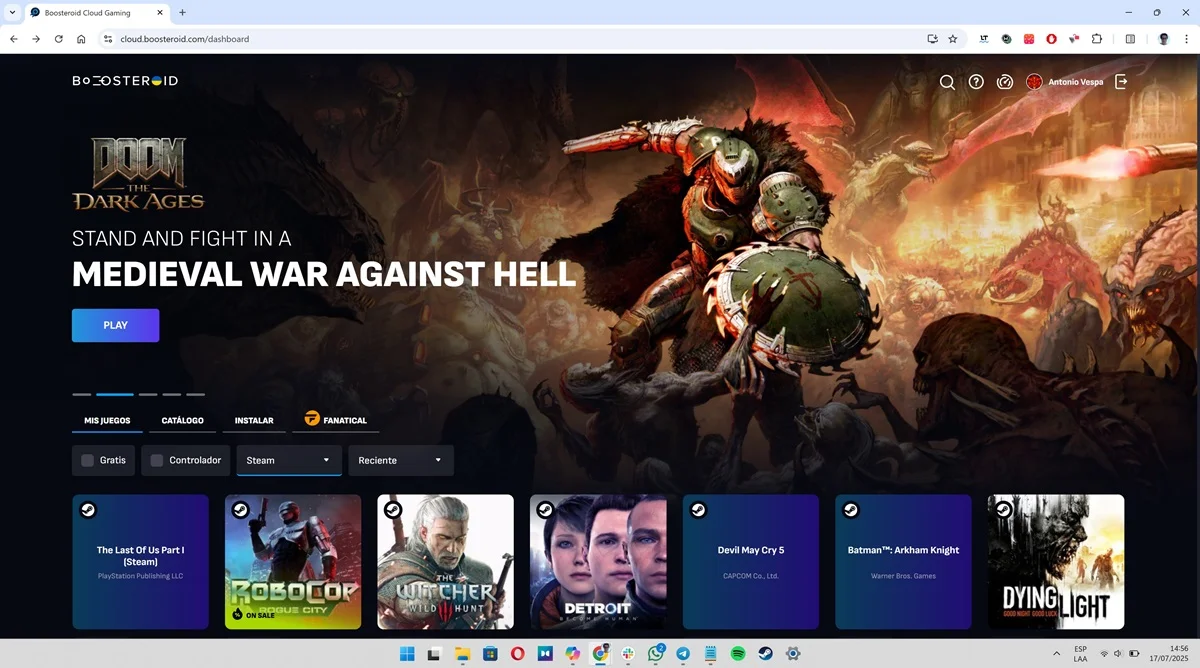Click the help question mark icon

(x=976, y=82)
